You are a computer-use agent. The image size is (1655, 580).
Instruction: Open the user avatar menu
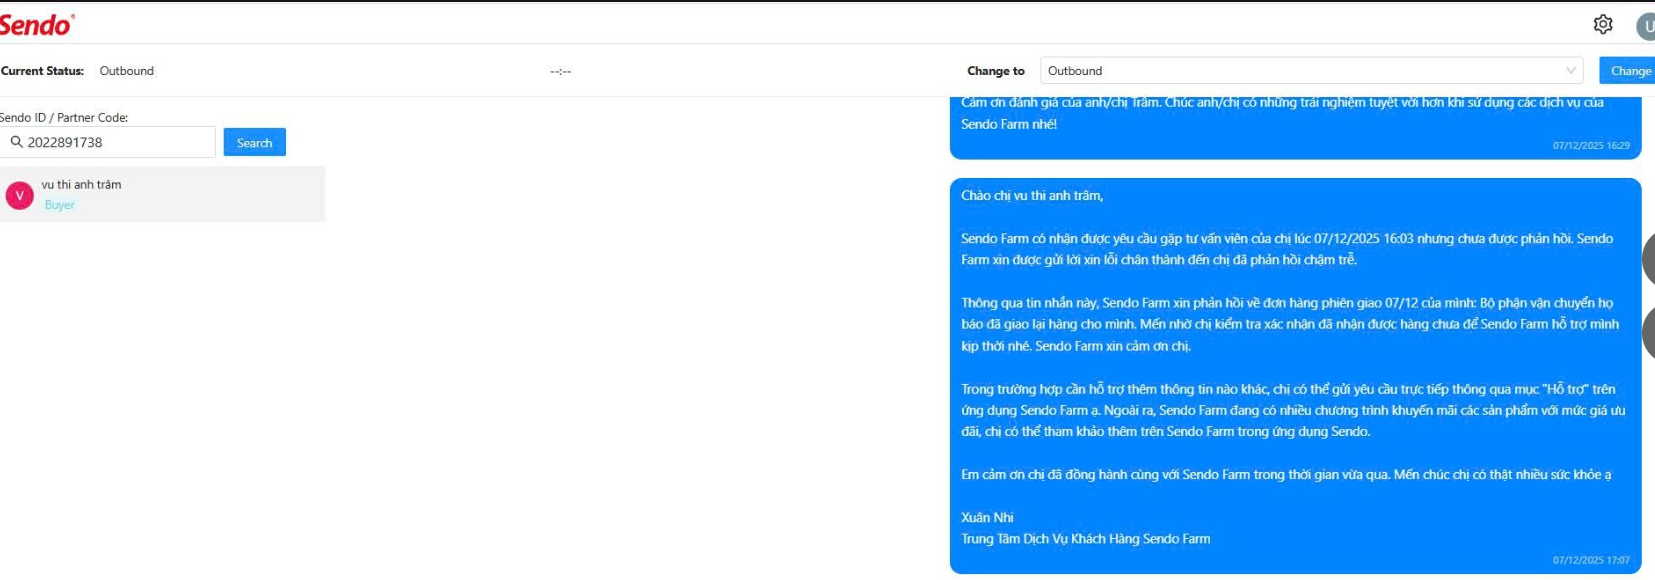[x=1646, y=26]
